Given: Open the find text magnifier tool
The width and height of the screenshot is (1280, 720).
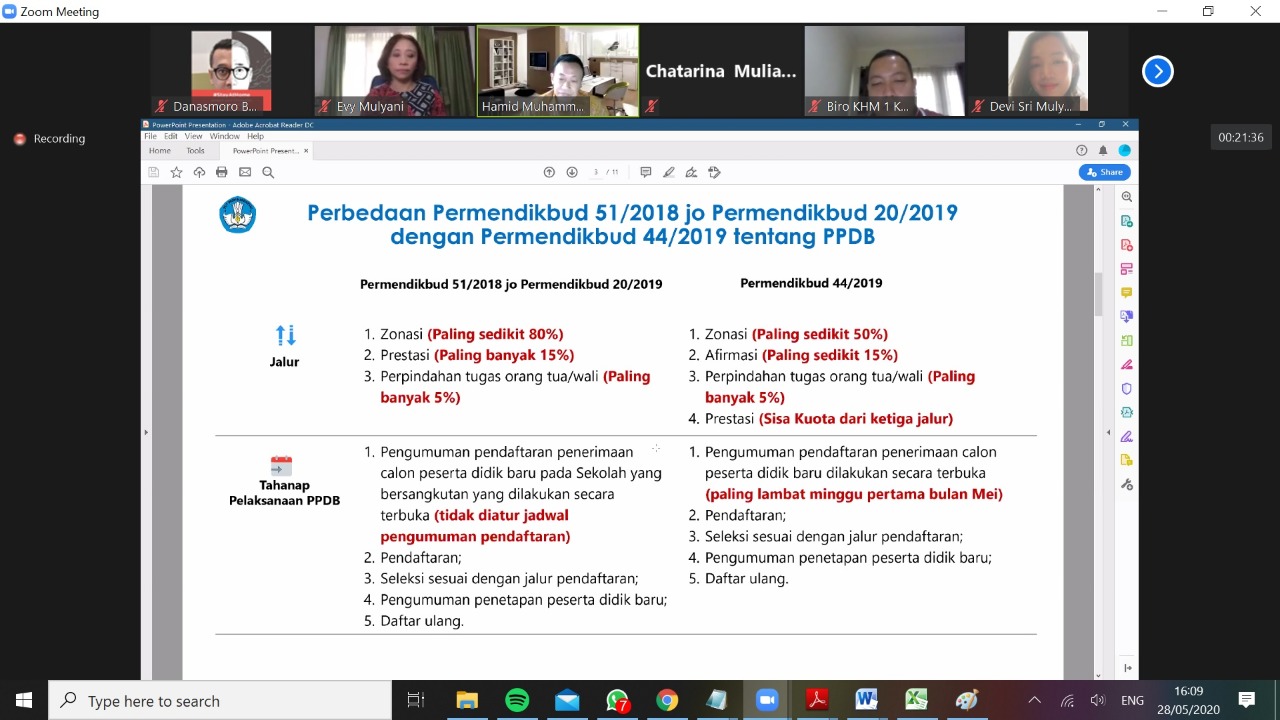Looking at the screenshot, I should click(x=268, y=172).
